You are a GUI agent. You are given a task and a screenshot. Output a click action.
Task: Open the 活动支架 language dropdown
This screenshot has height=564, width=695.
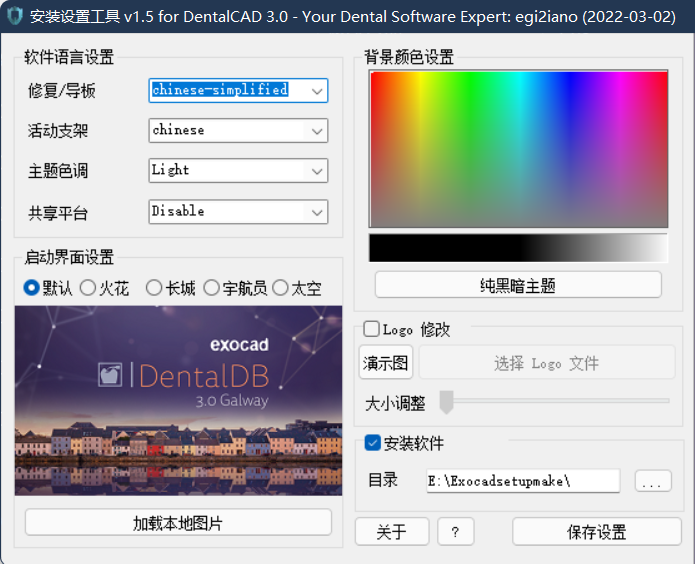click(238, 130)
